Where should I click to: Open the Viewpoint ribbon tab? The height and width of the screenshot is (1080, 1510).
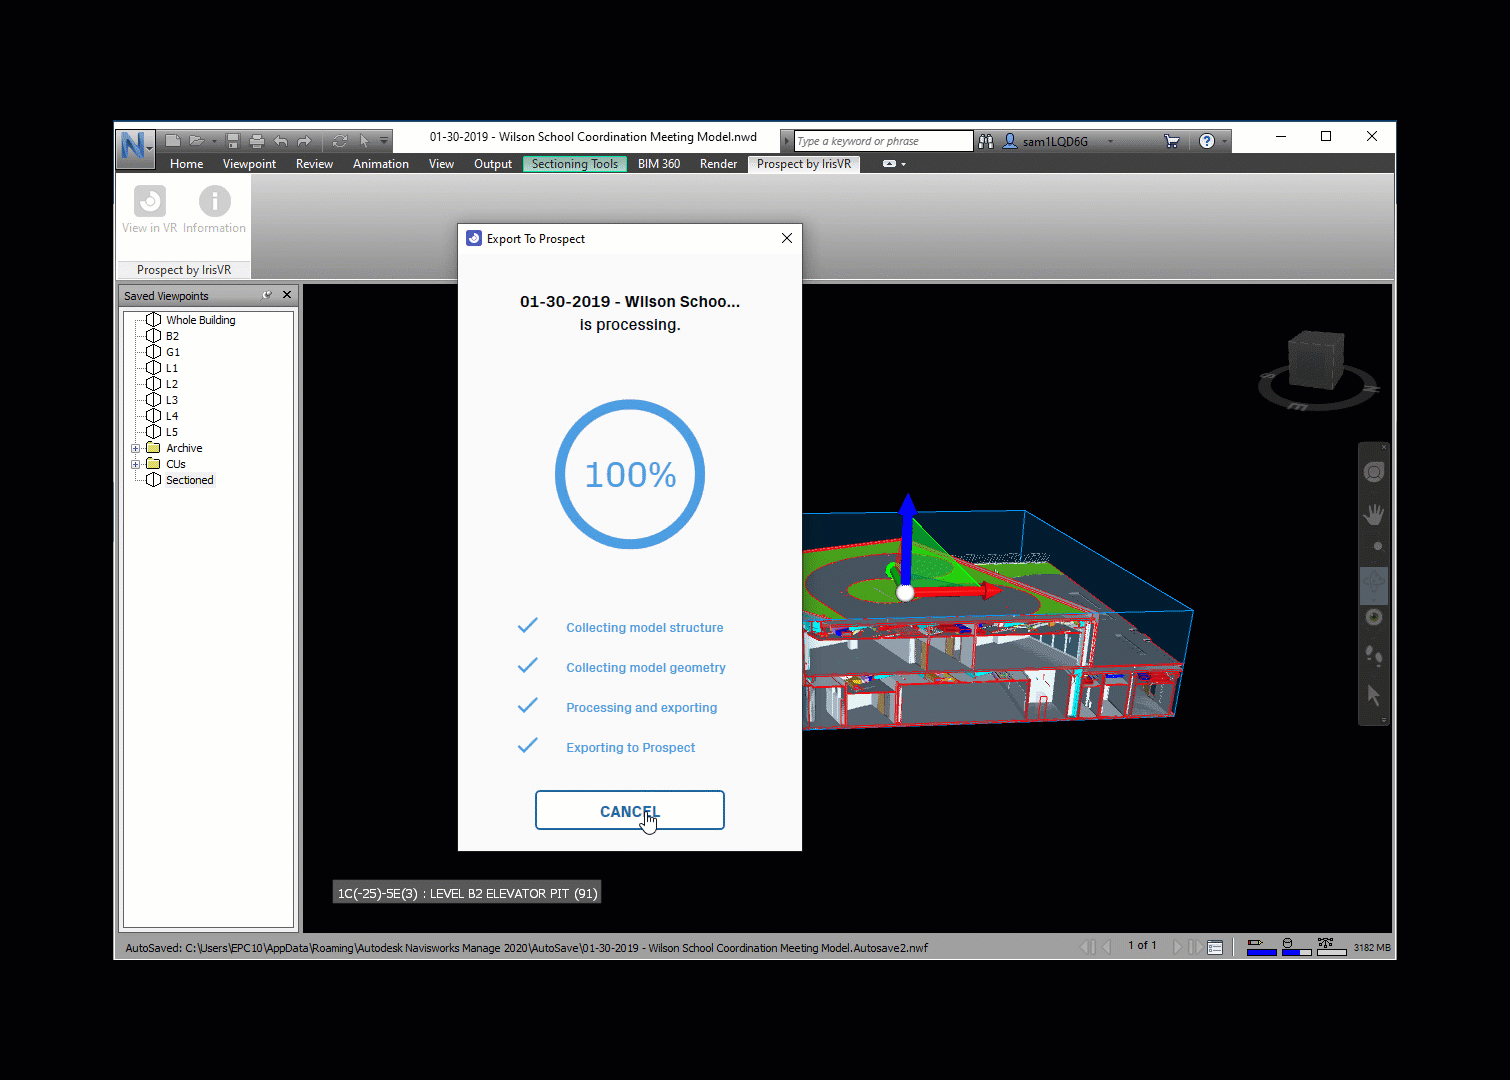point(249,164)
